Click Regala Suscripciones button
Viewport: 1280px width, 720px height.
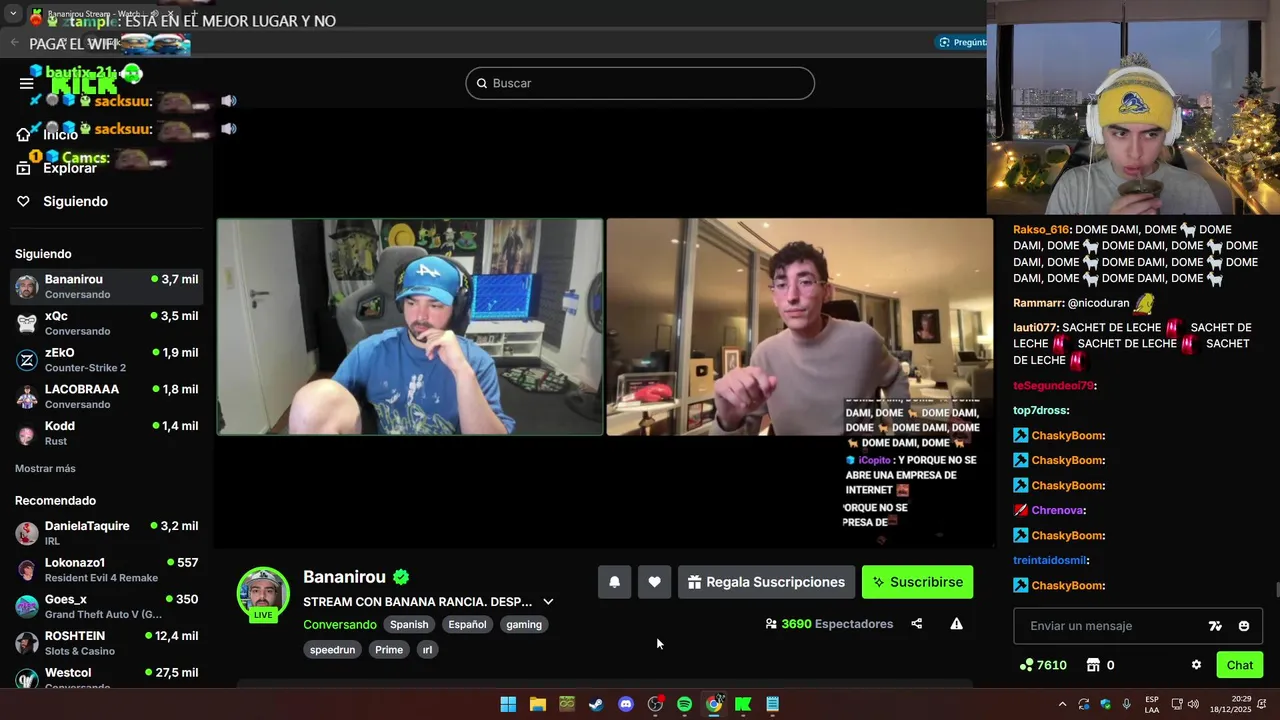[766, 582]
